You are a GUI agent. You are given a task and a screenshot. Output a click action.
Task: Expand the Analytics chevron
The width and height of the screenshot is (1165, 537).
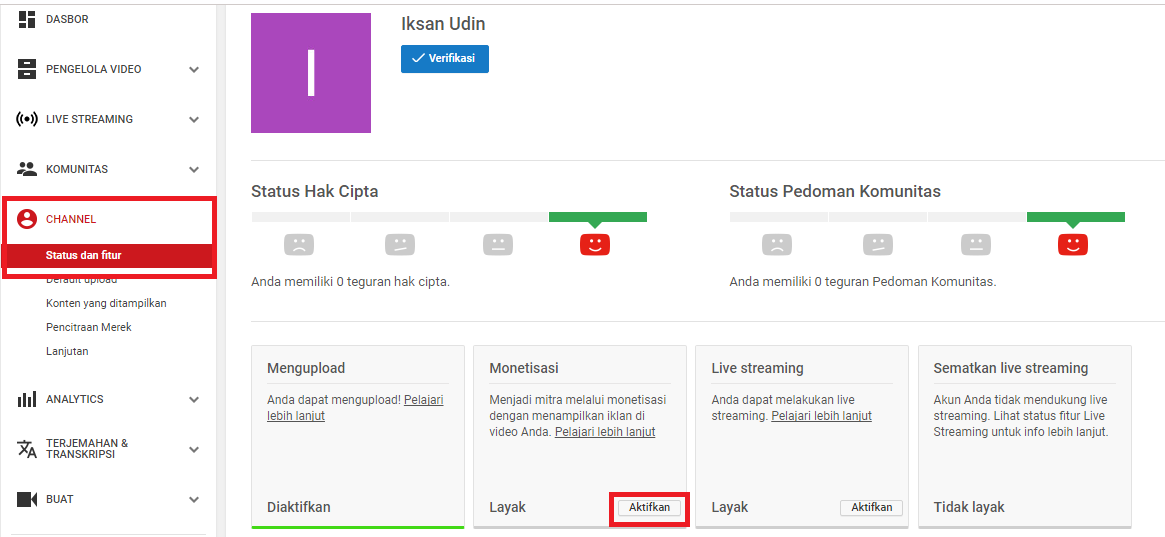point(194,400)
